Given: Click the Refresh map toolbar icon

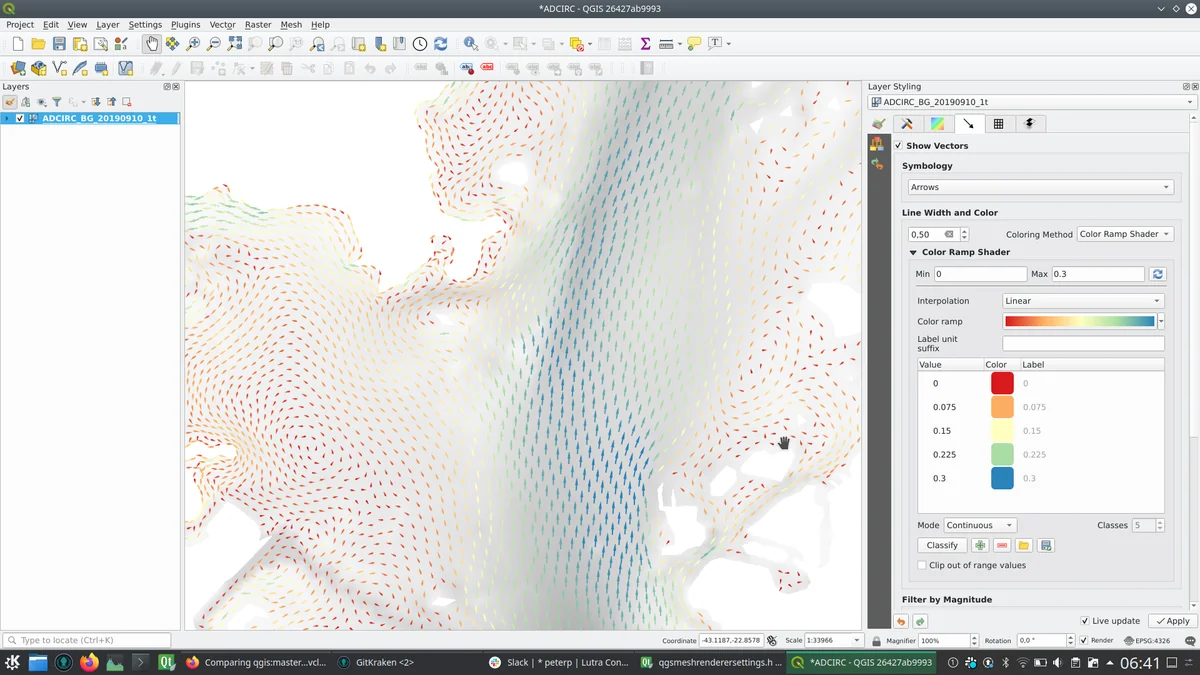Looking at the screenshot, I should pyautogui.click(x=440, y=44).
